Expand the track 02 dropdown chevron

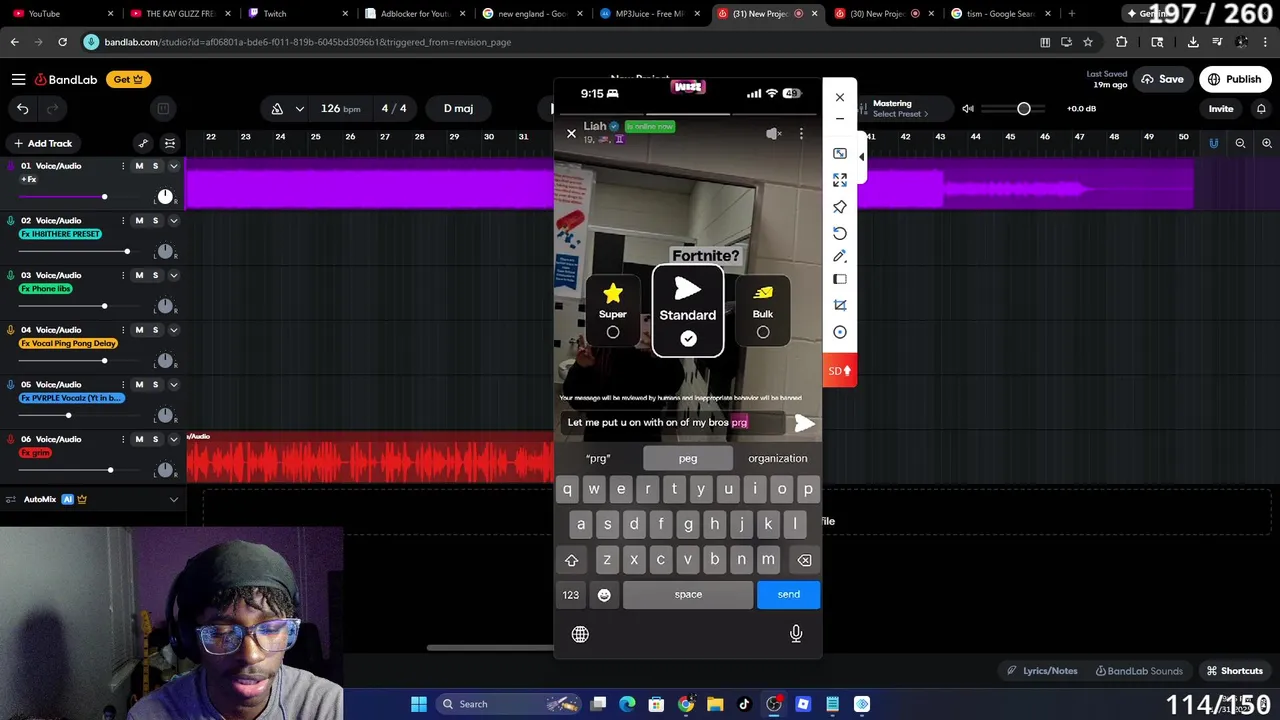point(173,220)
